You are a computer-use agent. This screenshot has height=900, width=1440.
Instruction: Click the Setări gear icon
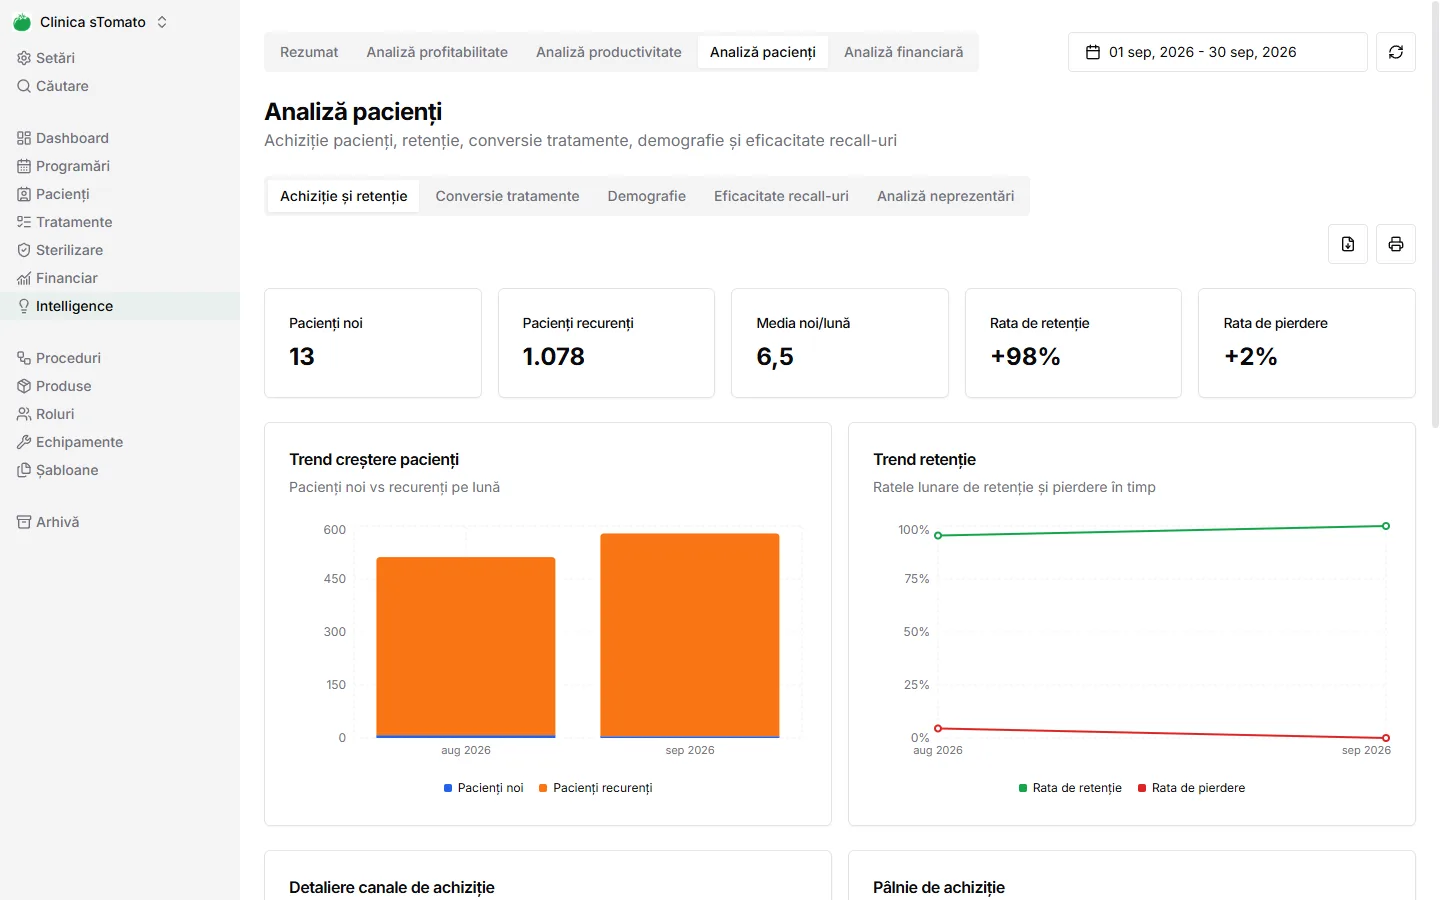24,58
